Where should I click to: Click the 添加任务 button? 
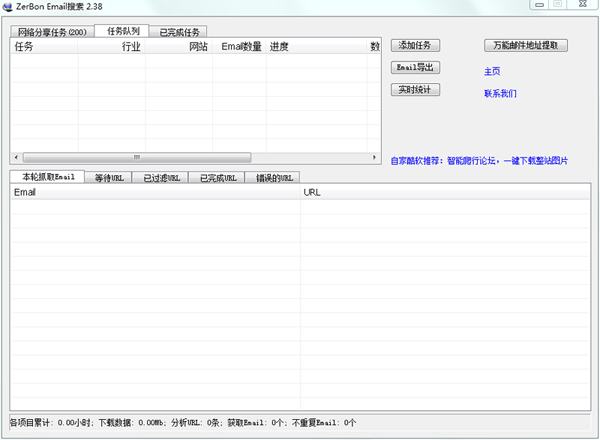tap(414, 46)
